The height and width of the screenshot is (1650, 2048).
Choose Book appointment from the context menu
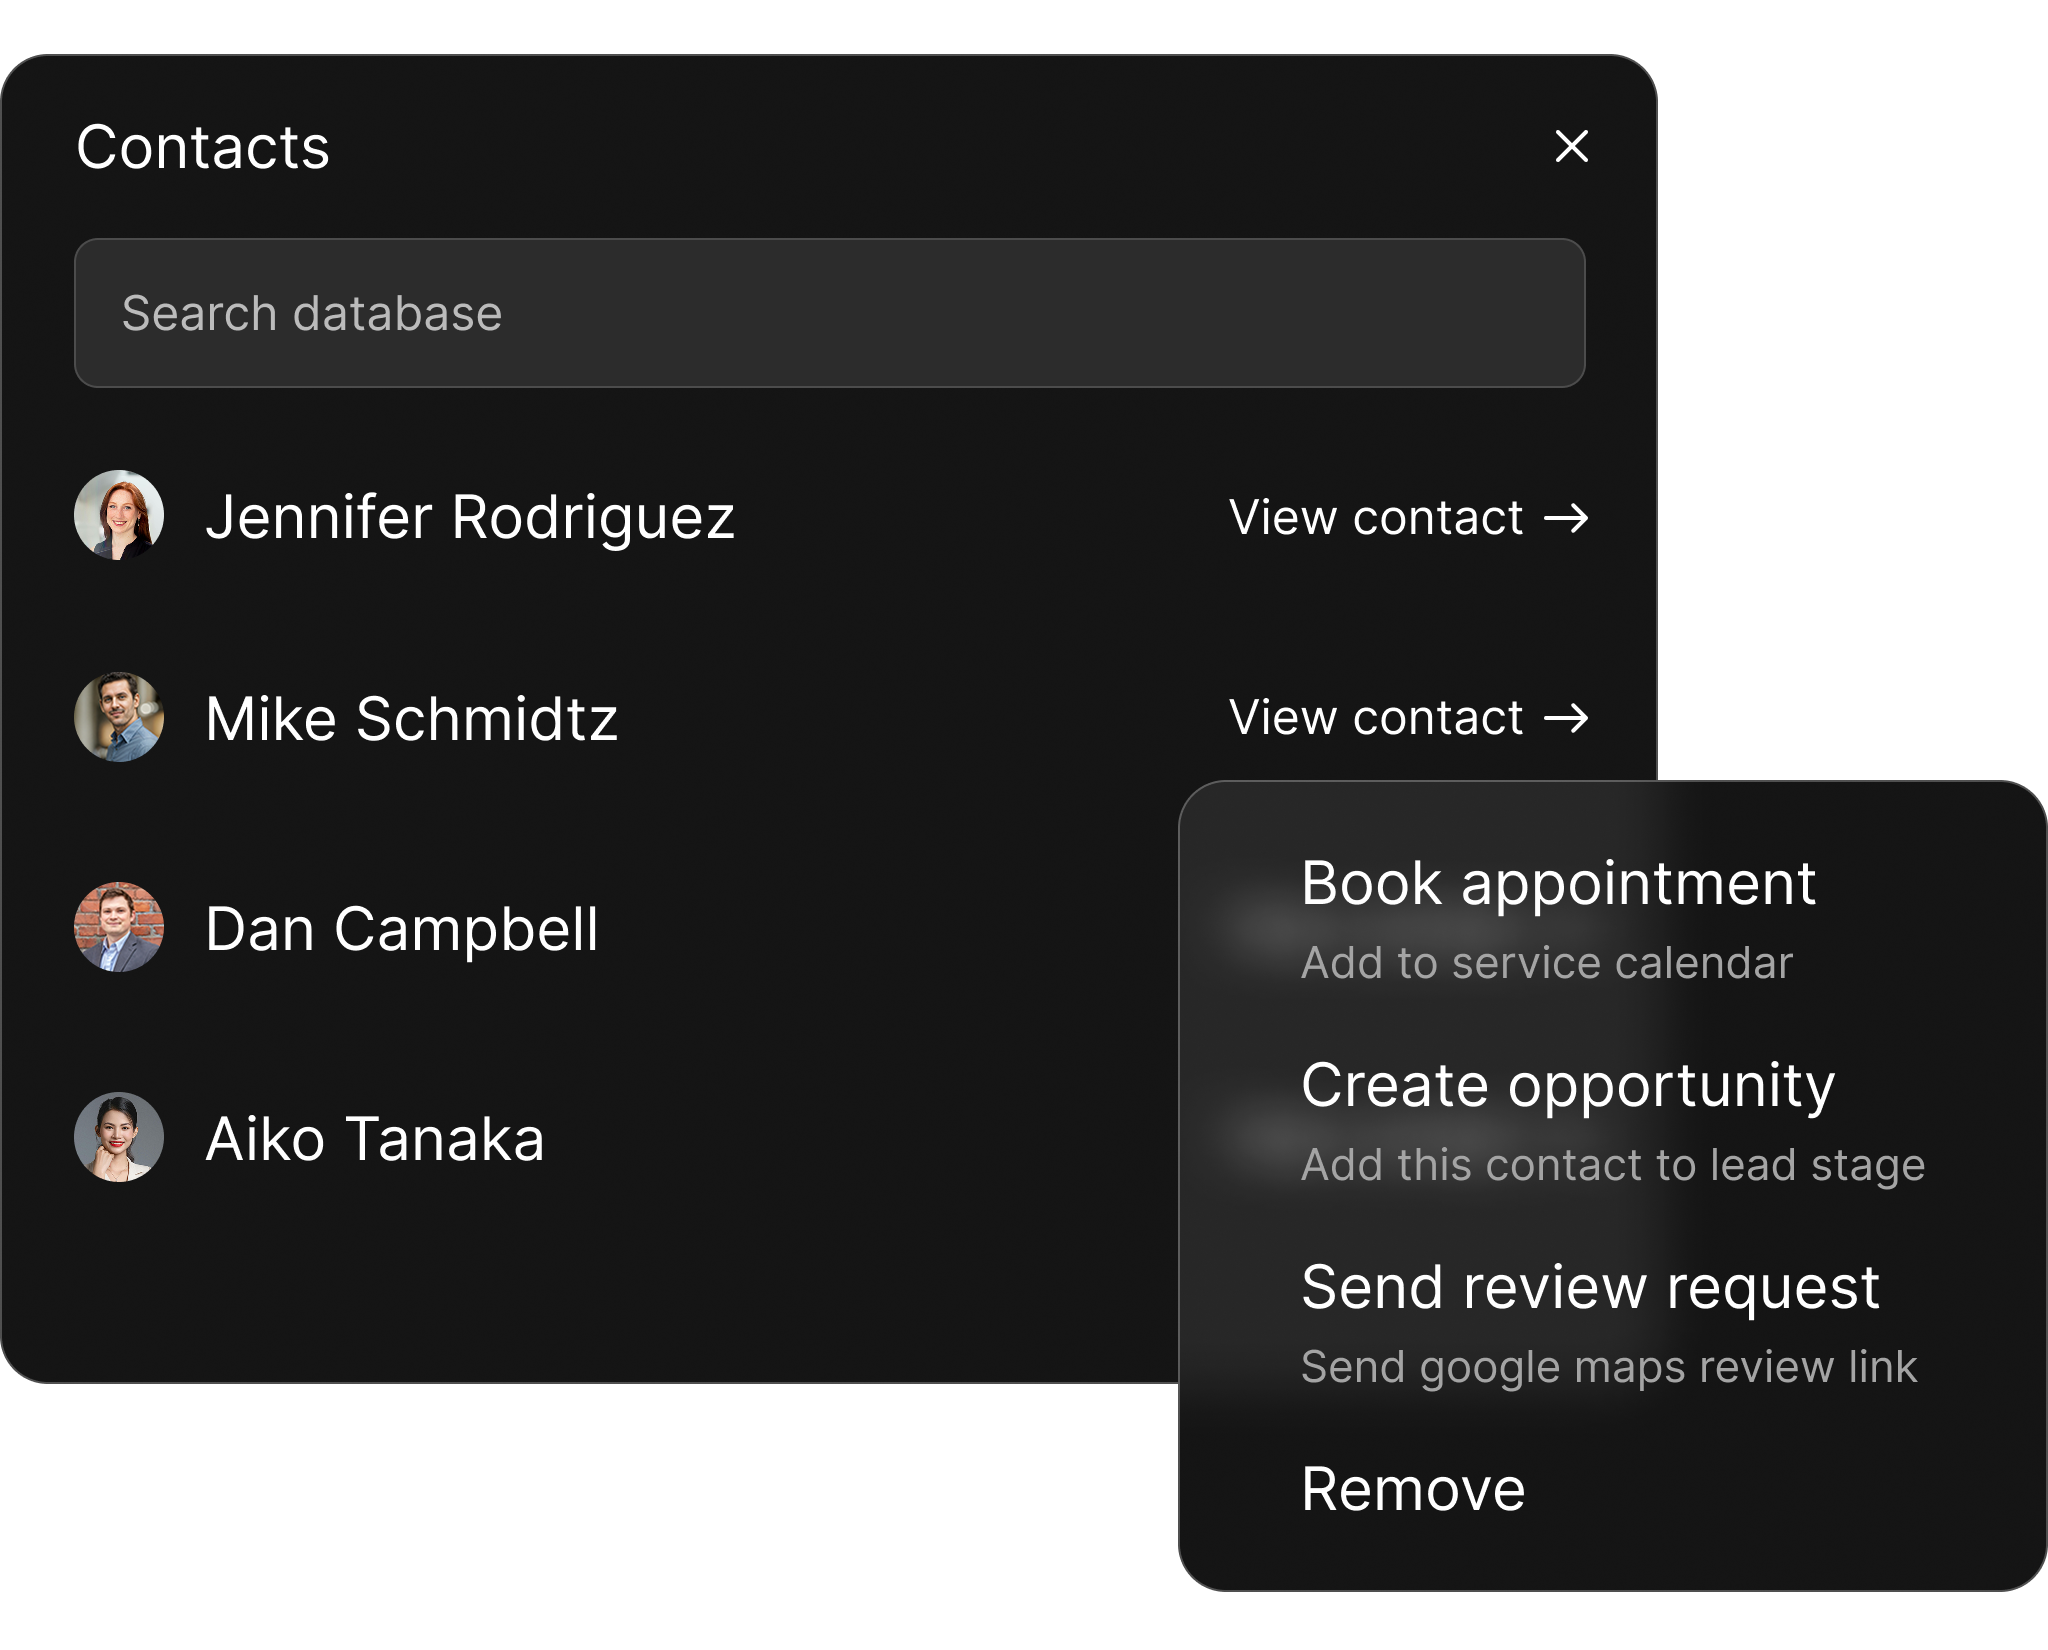pyautogui.click(x=1557, y=884)
